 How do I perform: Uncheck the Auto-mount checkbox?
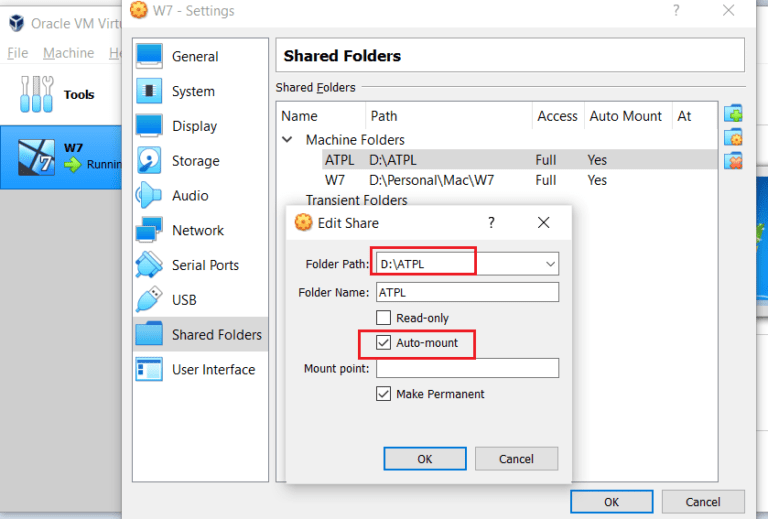[384, 343]
